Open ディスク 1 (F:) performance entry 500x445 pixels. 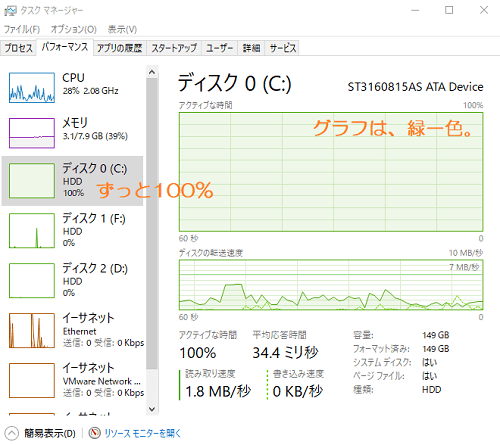point(73,230)
